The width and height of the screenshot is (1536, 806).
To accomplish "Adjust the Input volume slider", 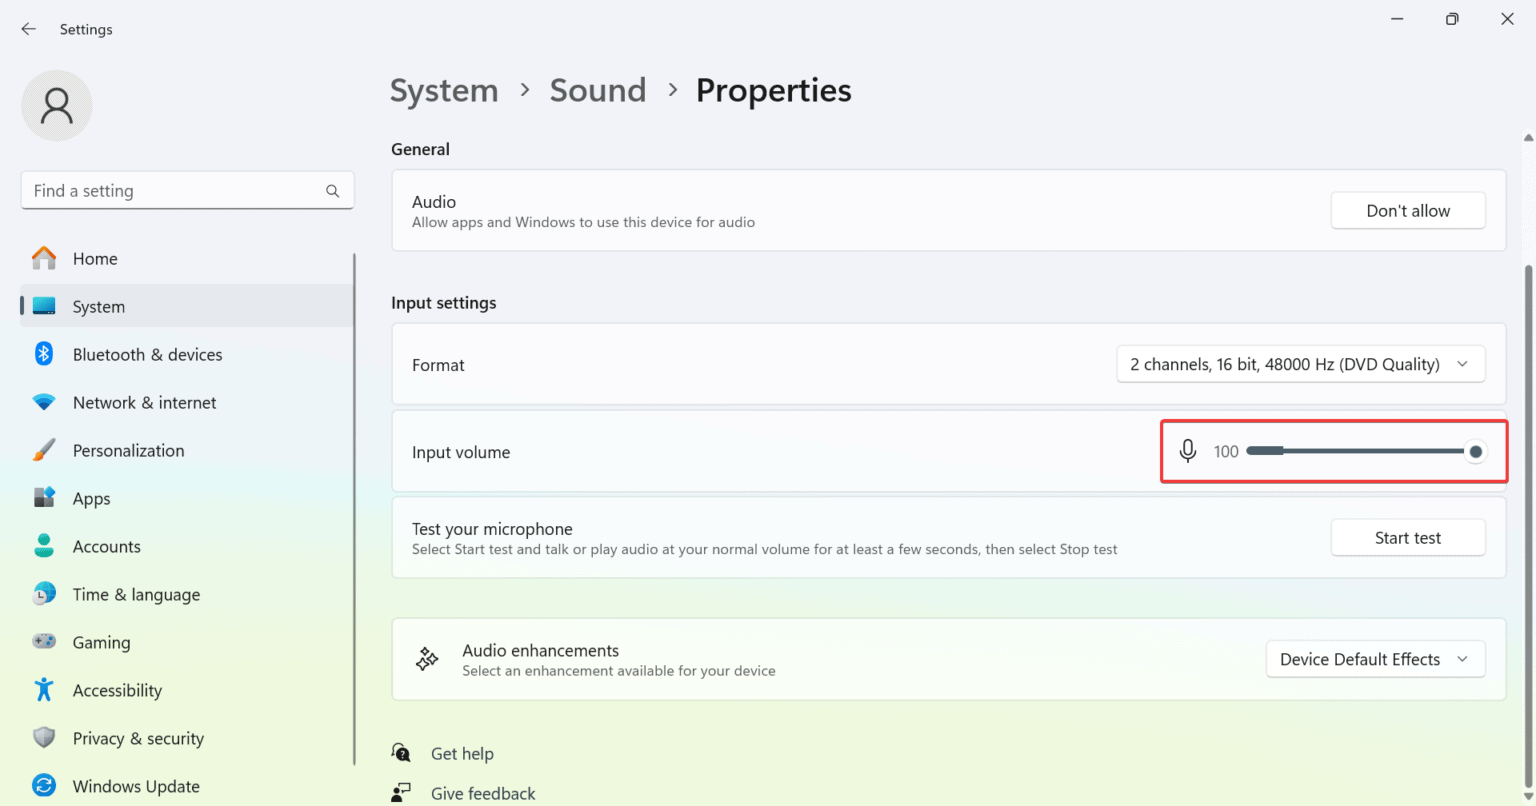I will click(1475, 451).
